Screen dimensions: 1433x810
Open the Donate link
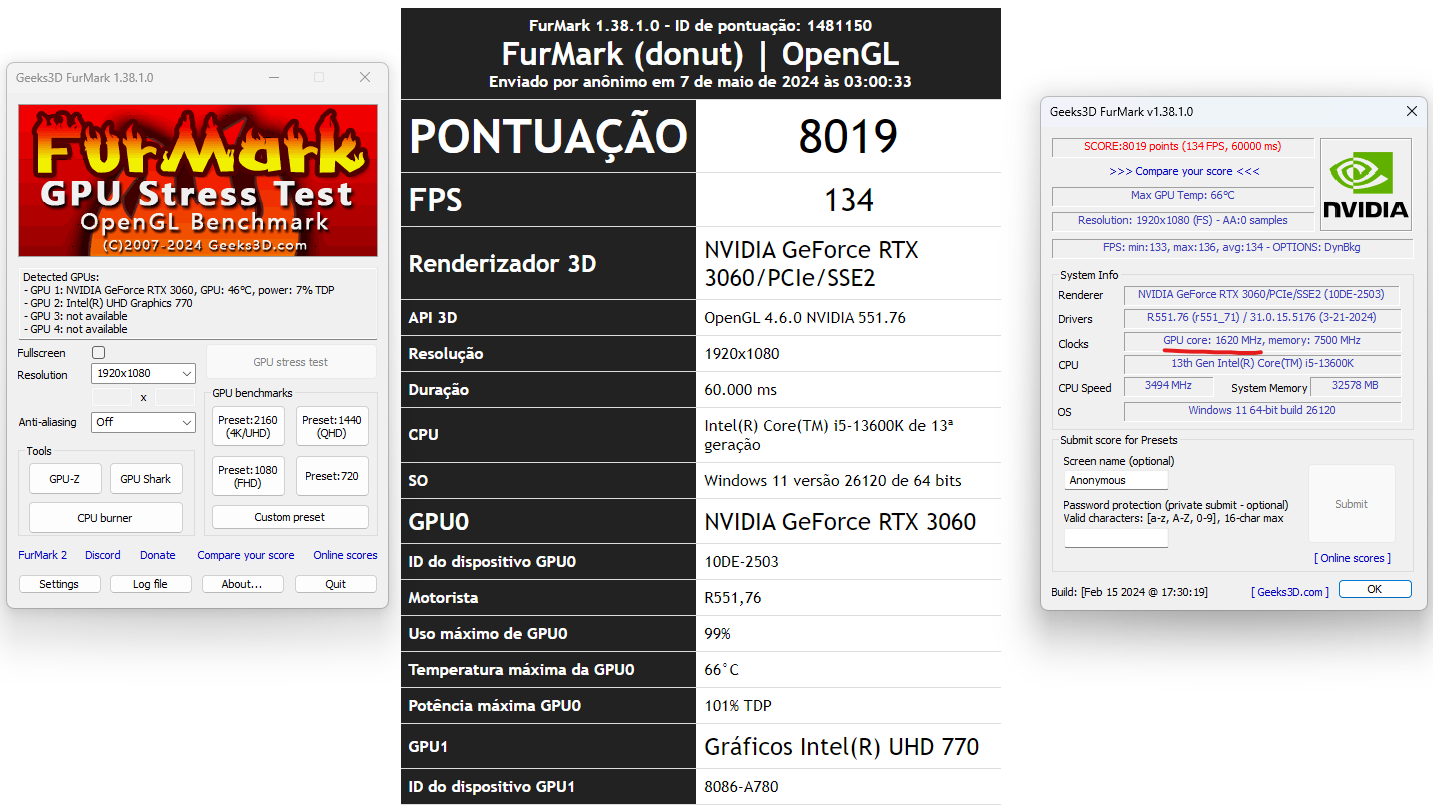[x=158, y=555]
